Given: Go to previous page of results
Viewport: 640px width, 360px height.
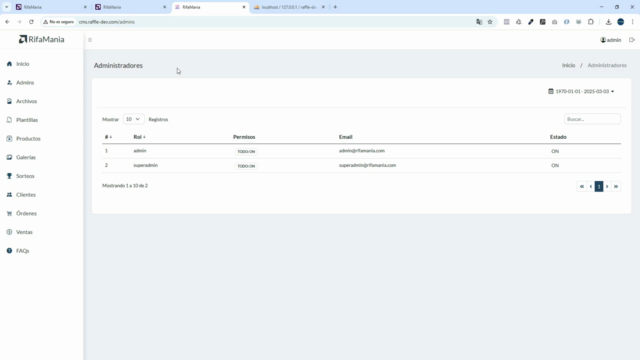Looking at the screenshot, I should (591, 187).
